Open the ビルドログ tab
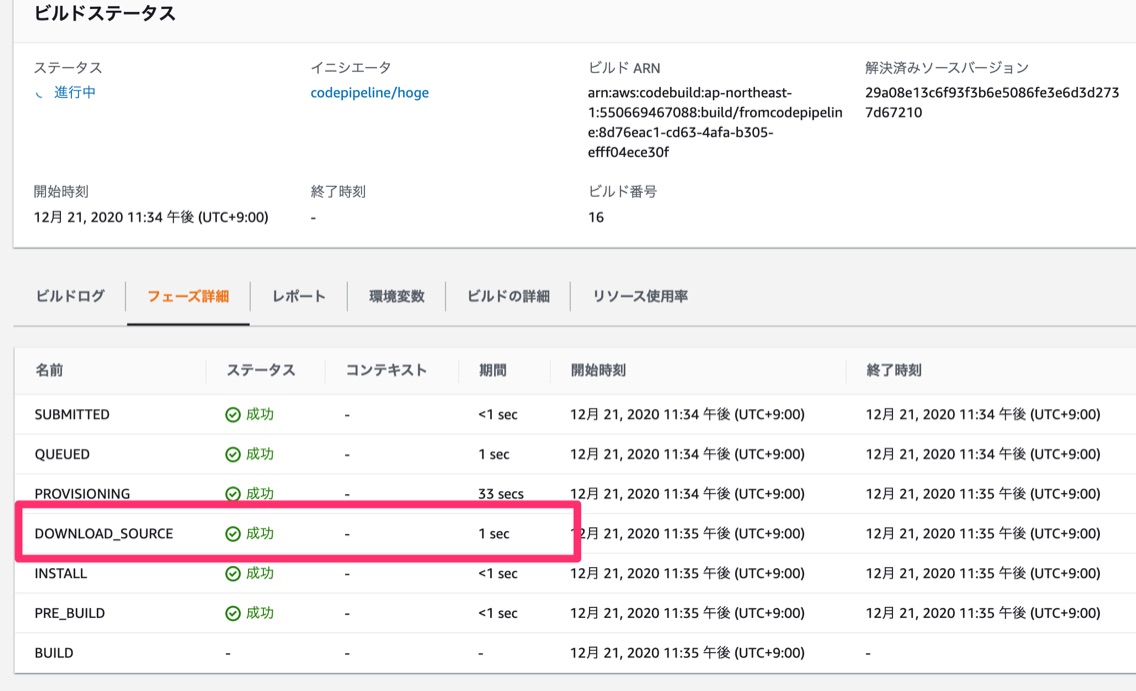The image size is (1136, 691). pyautogui.click(x=70, y=296)
